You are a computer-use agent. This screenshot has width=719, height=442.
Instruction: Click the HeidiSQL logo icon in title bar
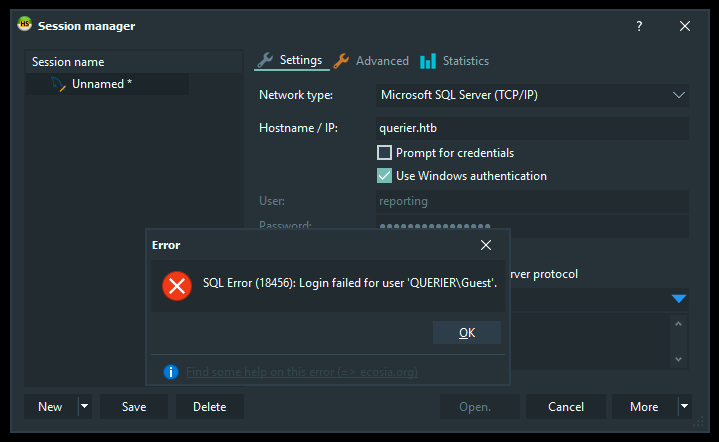coord(24,25)
